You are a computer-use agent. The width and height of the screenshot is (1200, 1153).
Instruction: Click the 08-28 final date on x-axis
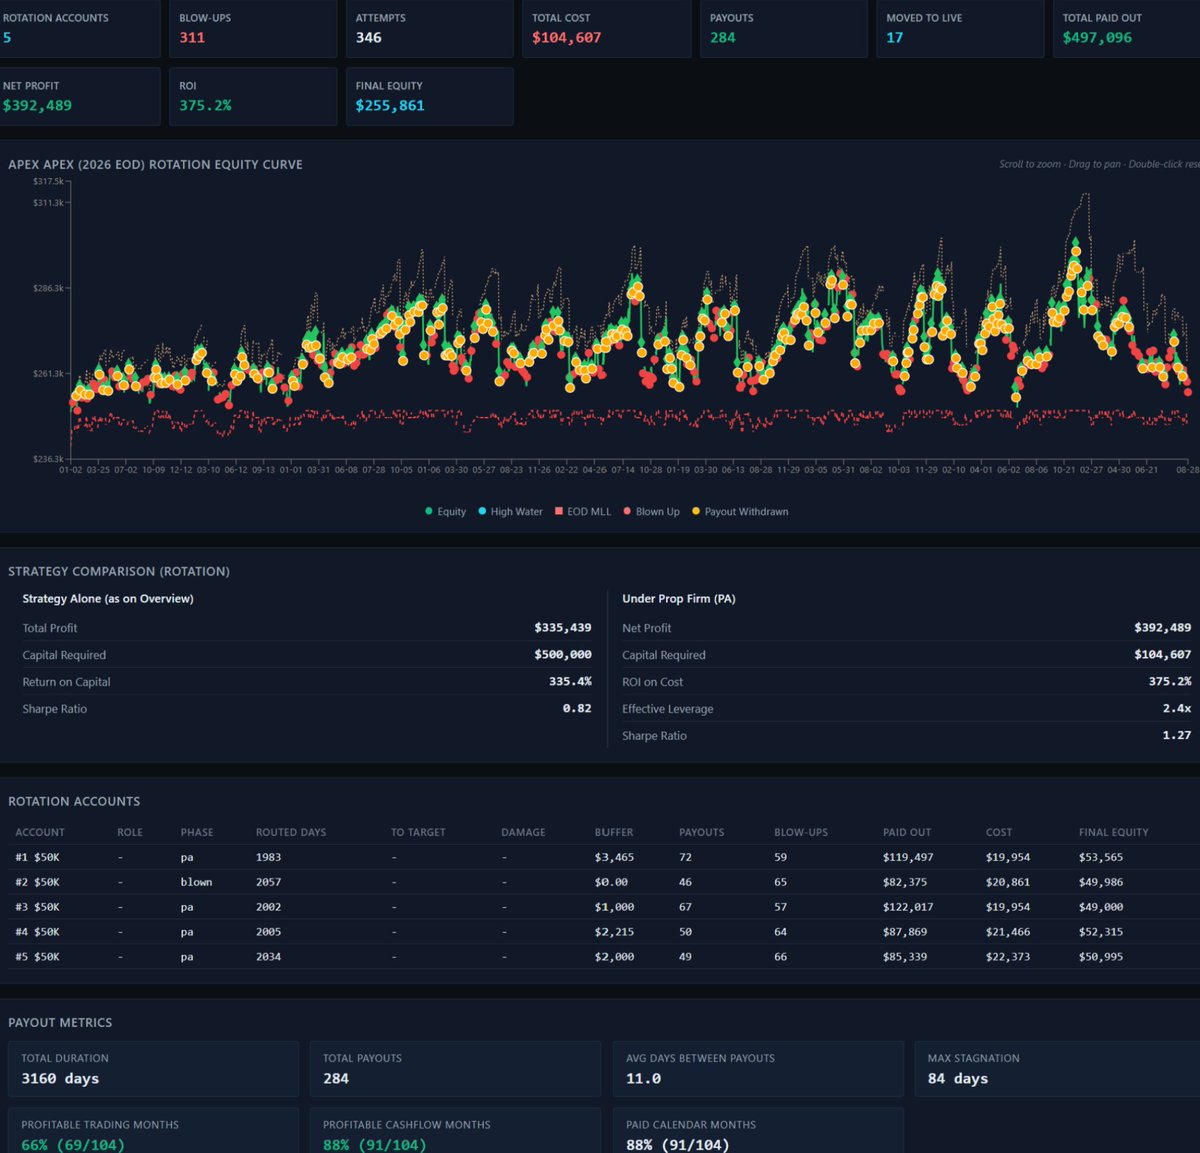coord(1187,470)
